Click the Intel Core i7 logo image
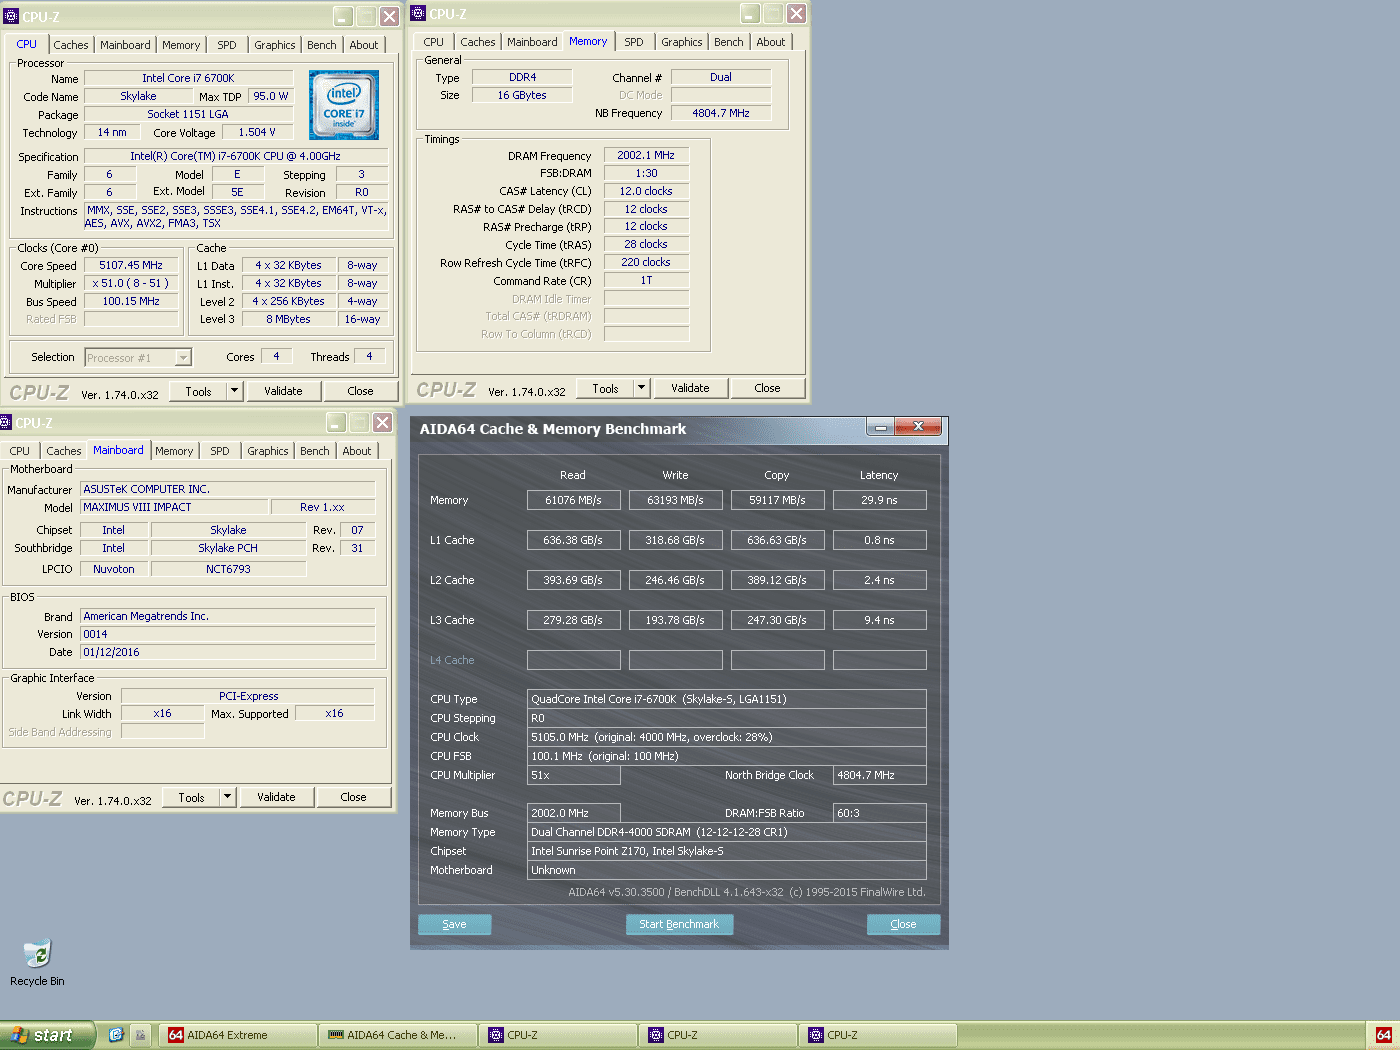 coord(344,105)
